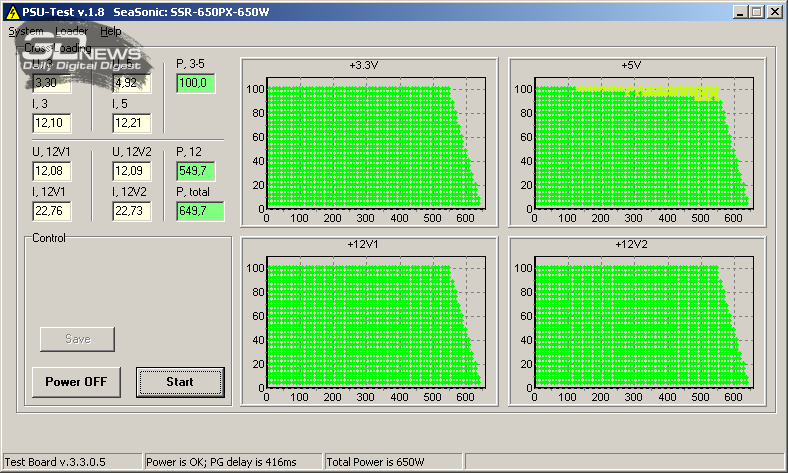The height and width of the screenshot is (473, 788).
Task: Click the 'U, 12V1' label
Action: pyautogui.click(x=51, y=152)
